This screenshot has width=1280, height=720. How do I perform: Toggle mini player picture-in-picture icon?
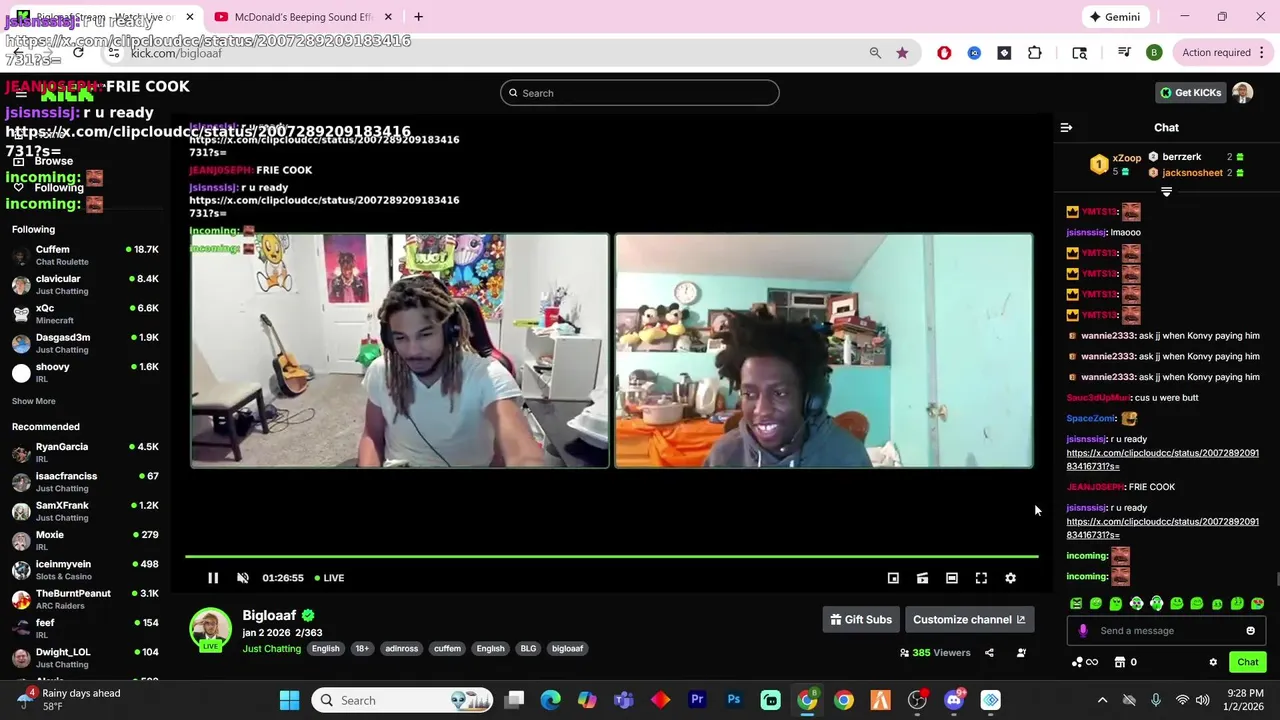click(x=893, y=578)
